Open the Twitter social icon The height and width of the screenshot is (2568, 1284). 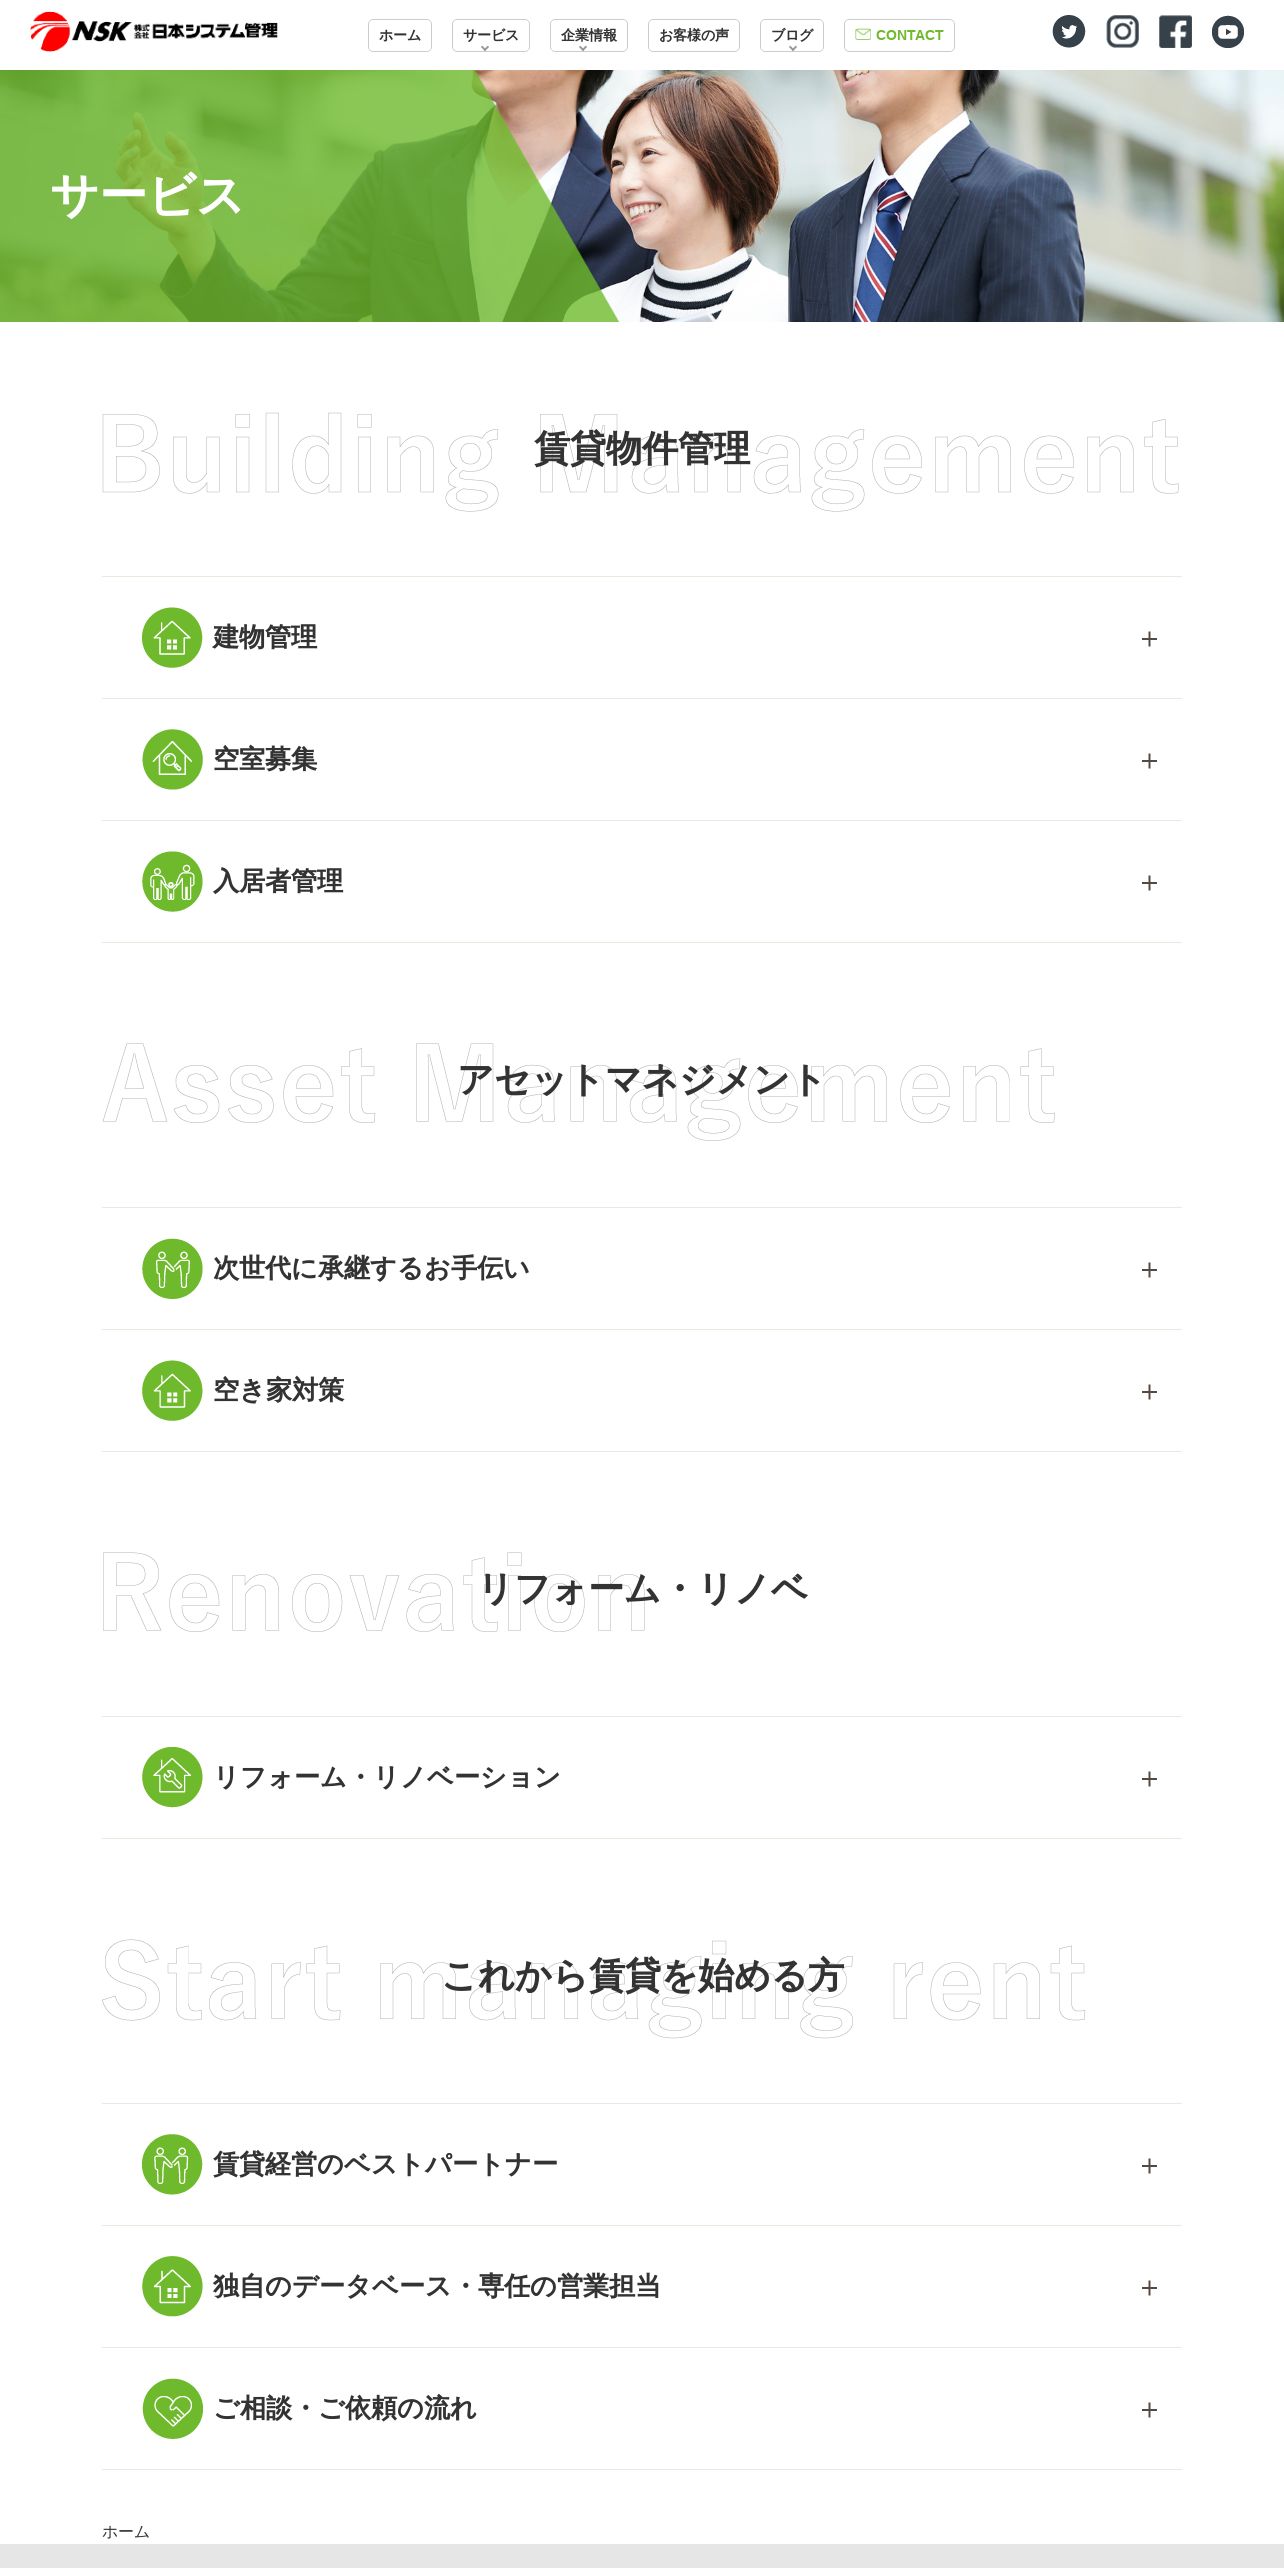[x=1069, y=32]
